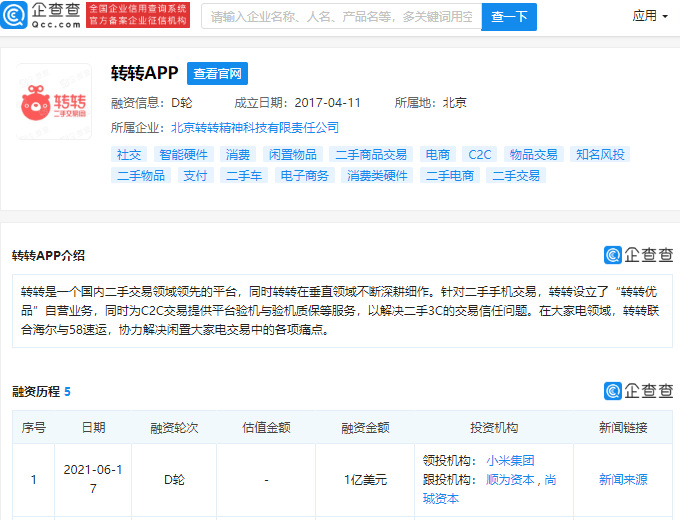Screen dimensions: 680x520
Task: Select the C2C tag
Action: [x=480, y=154]
